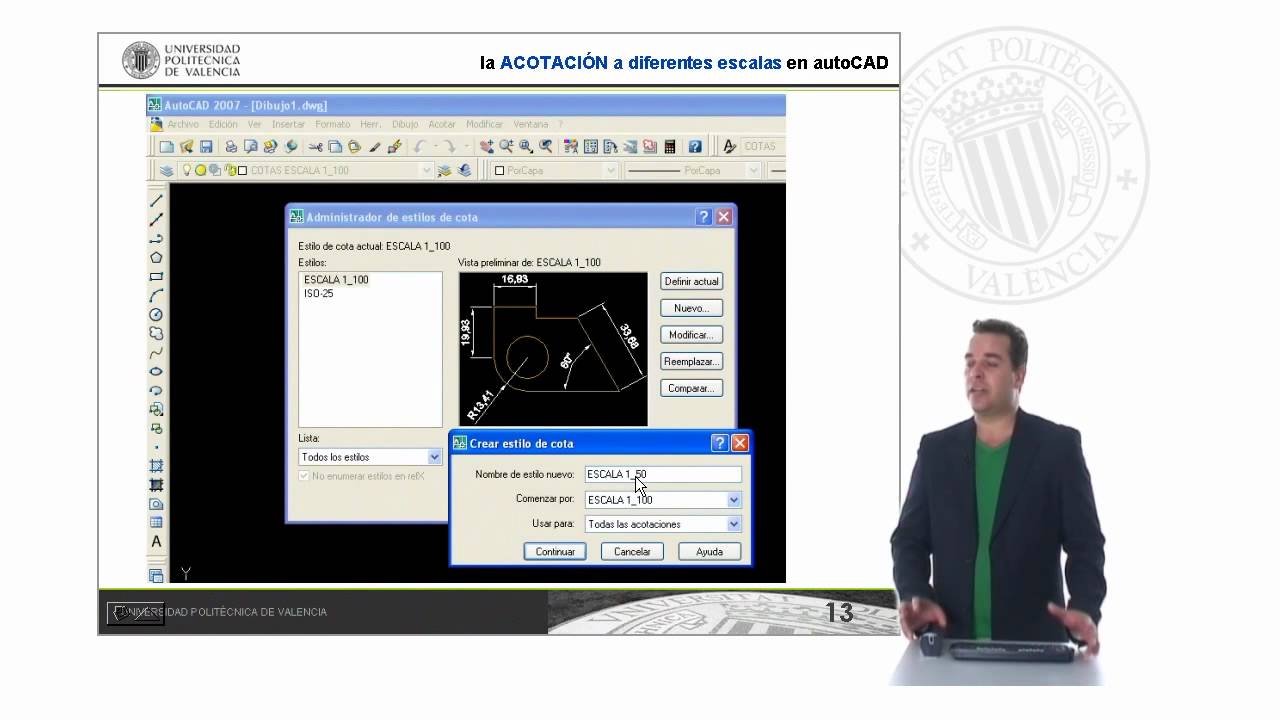This screenshot has width=1280, height=720.
Task: Select ESCALA 1_100 in Estilos list
Action: (336, 280)
